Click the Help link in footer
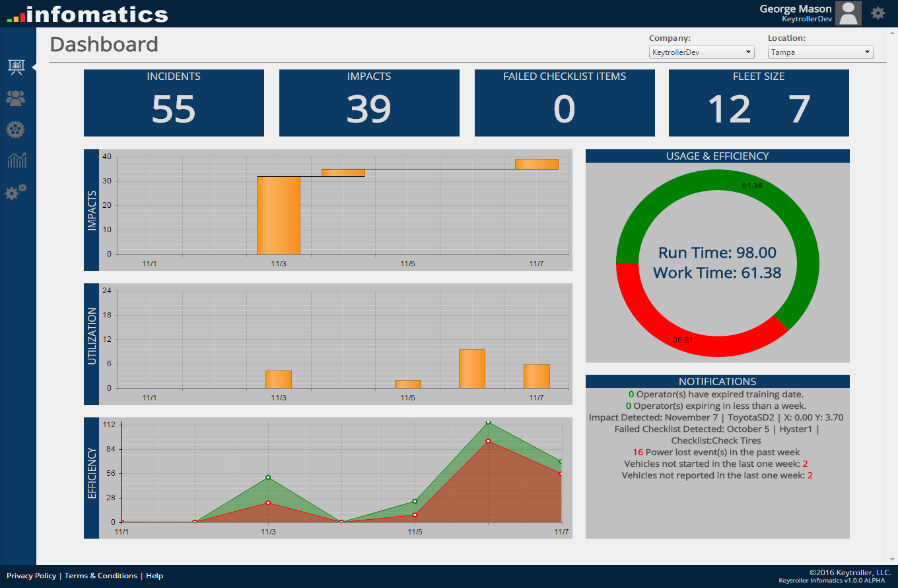This screenshot has height=588, width=898. (x=154, y=576)
